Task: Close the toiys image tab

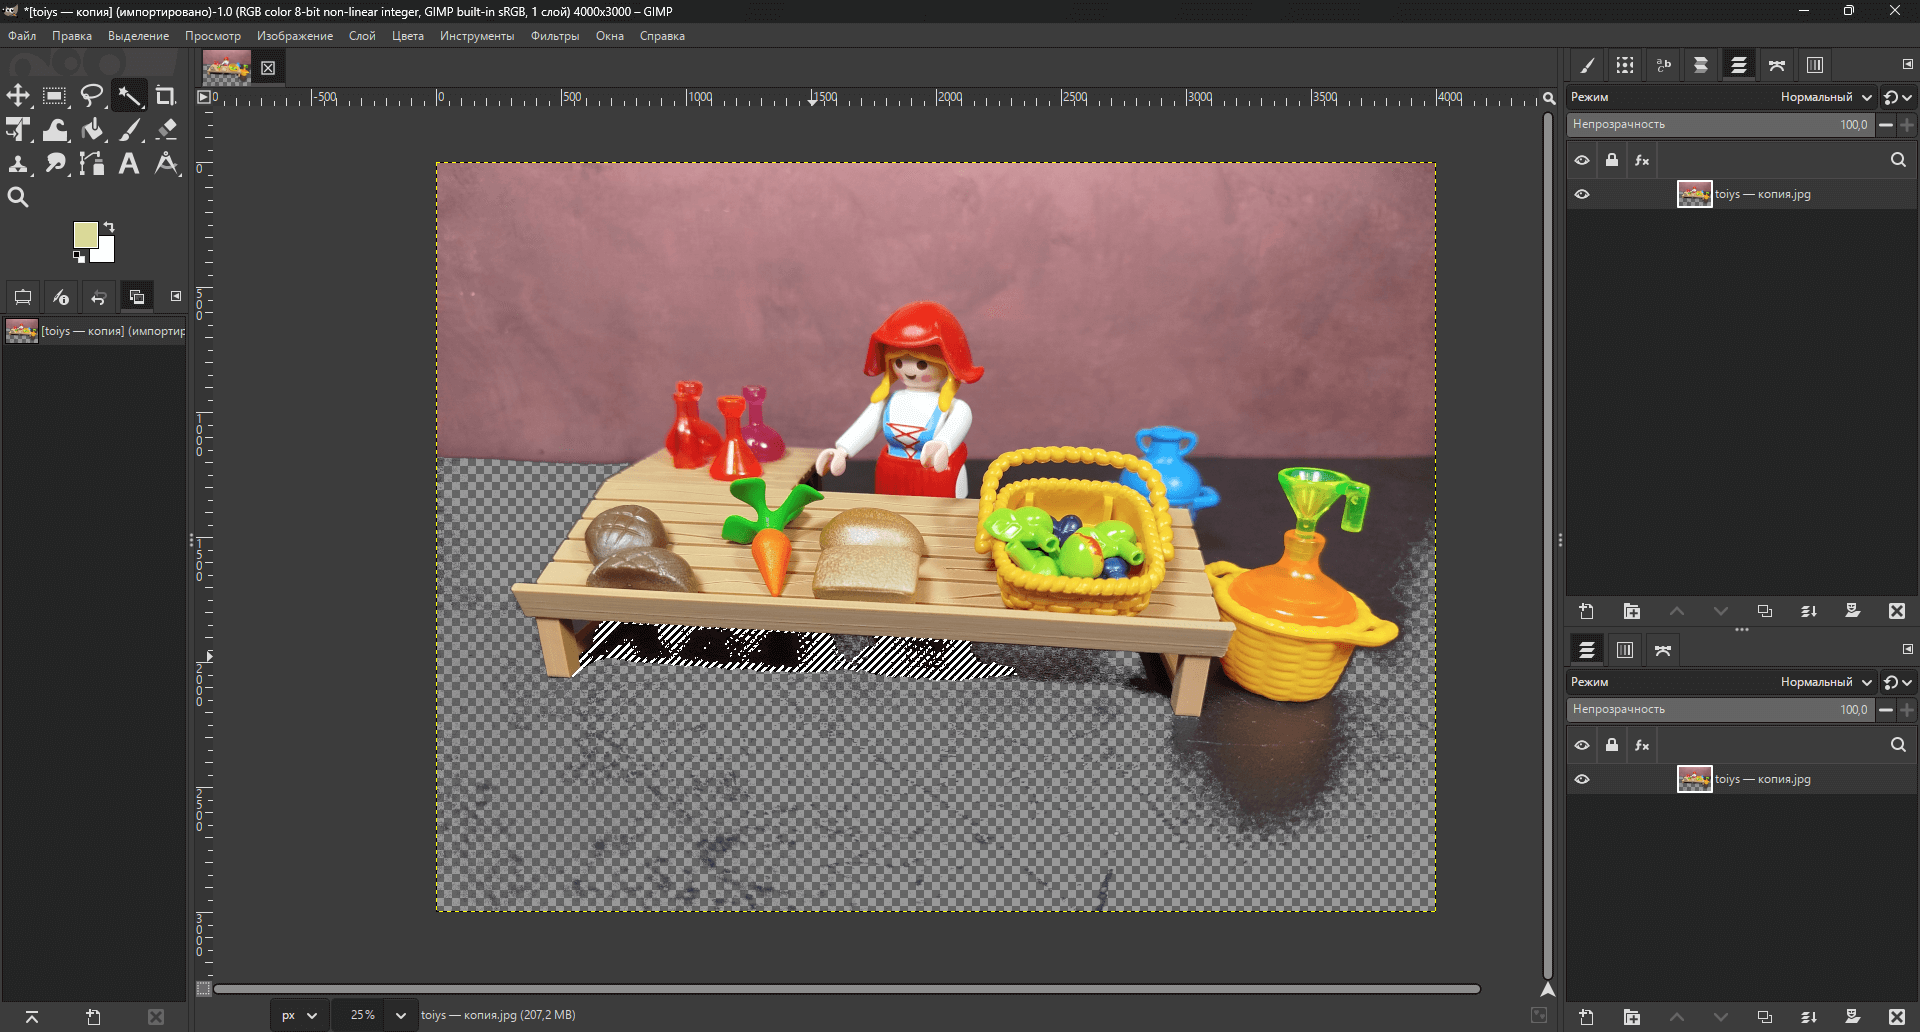Action: click(268, 68)
